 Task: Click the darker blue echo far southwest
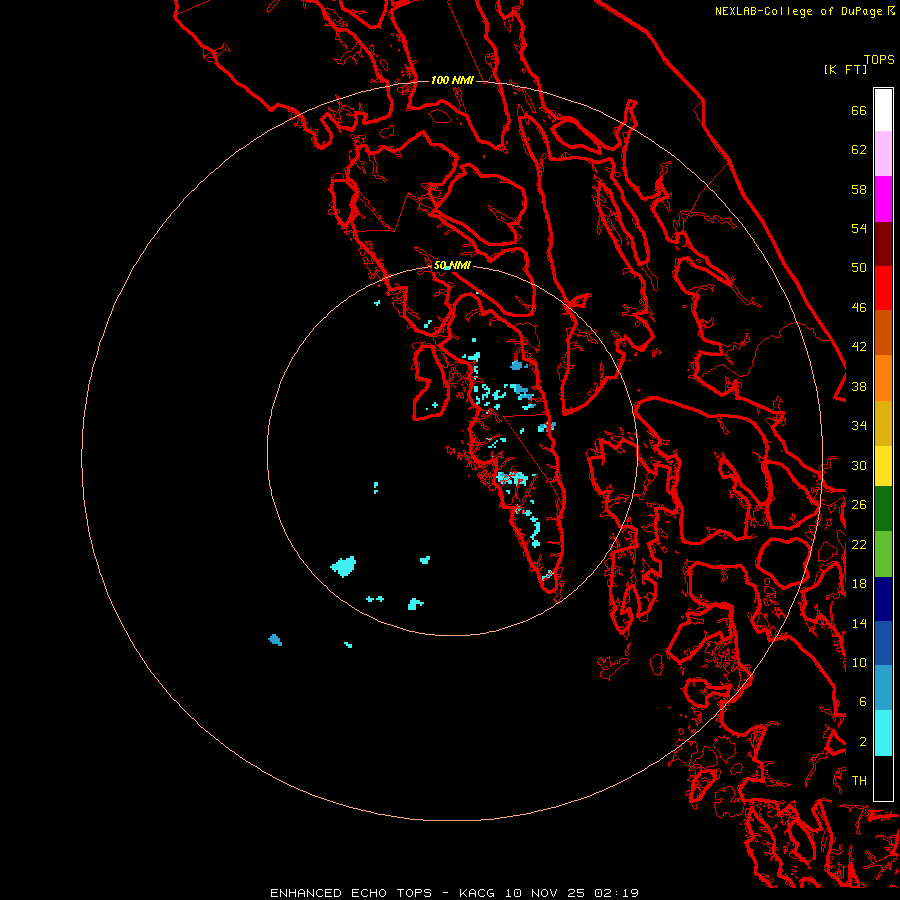pyautogui.click(x=275, y=640)
